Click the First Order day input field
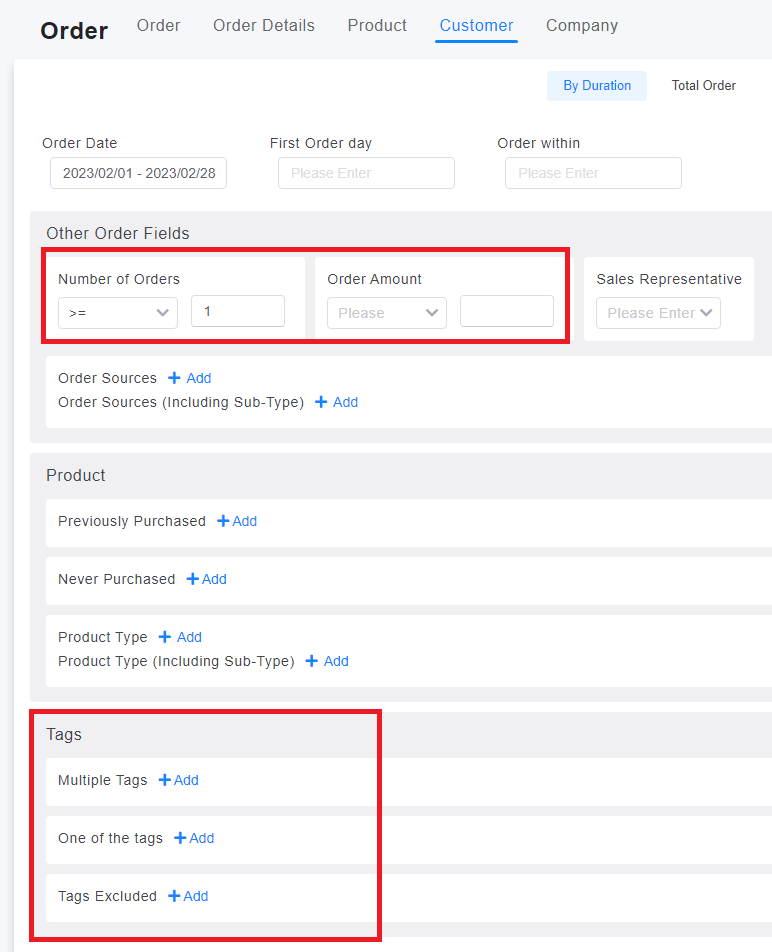The width and height of the screenshot is (772, 952). [x=366, y=173]
